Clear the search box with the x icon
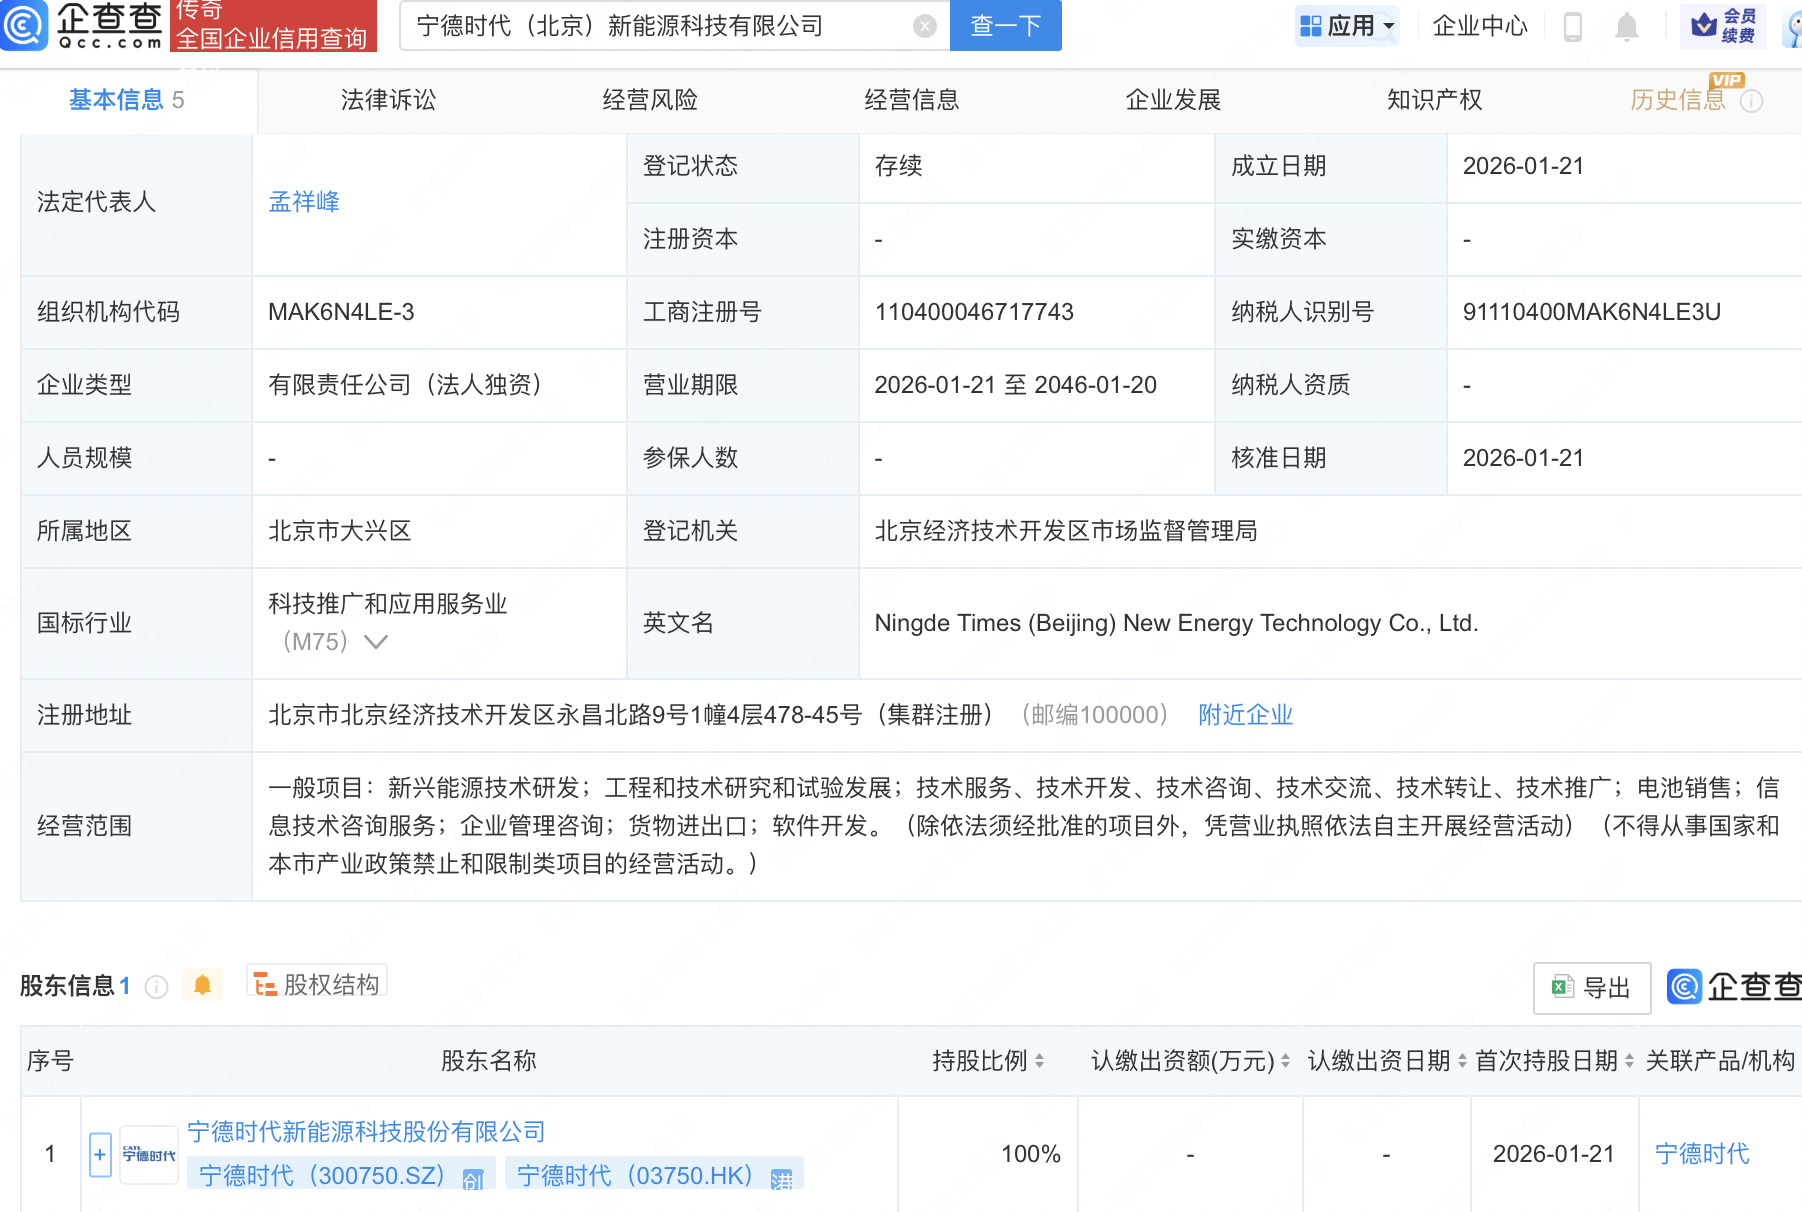Viewport: 1802px width, 1212px height. (923, 27)
